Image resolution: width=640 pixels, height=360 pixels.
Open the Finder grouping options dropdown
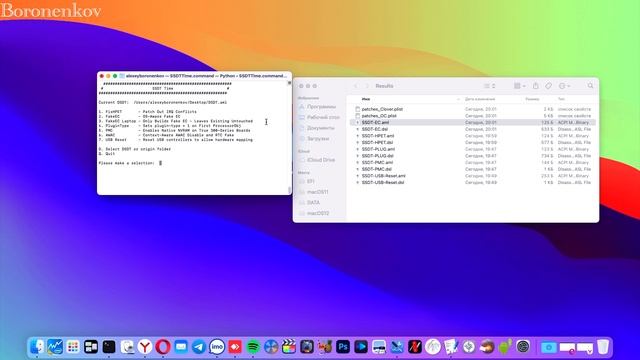pyautogui.click(x=520, y=86)
